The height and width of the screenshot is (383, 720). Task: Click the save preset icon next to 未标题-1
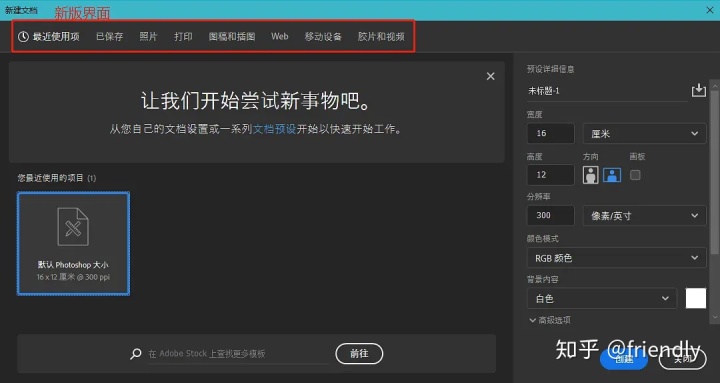698,90
